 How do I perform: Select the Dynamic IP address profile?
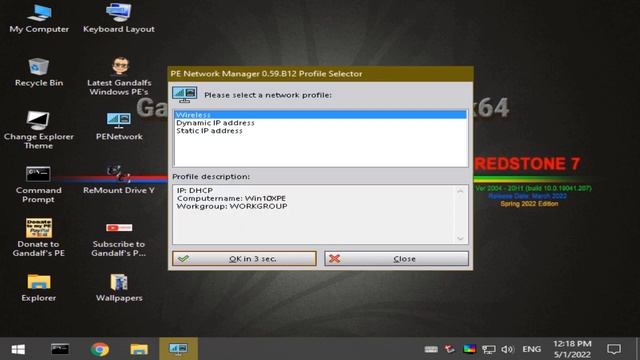pos(321,123)
